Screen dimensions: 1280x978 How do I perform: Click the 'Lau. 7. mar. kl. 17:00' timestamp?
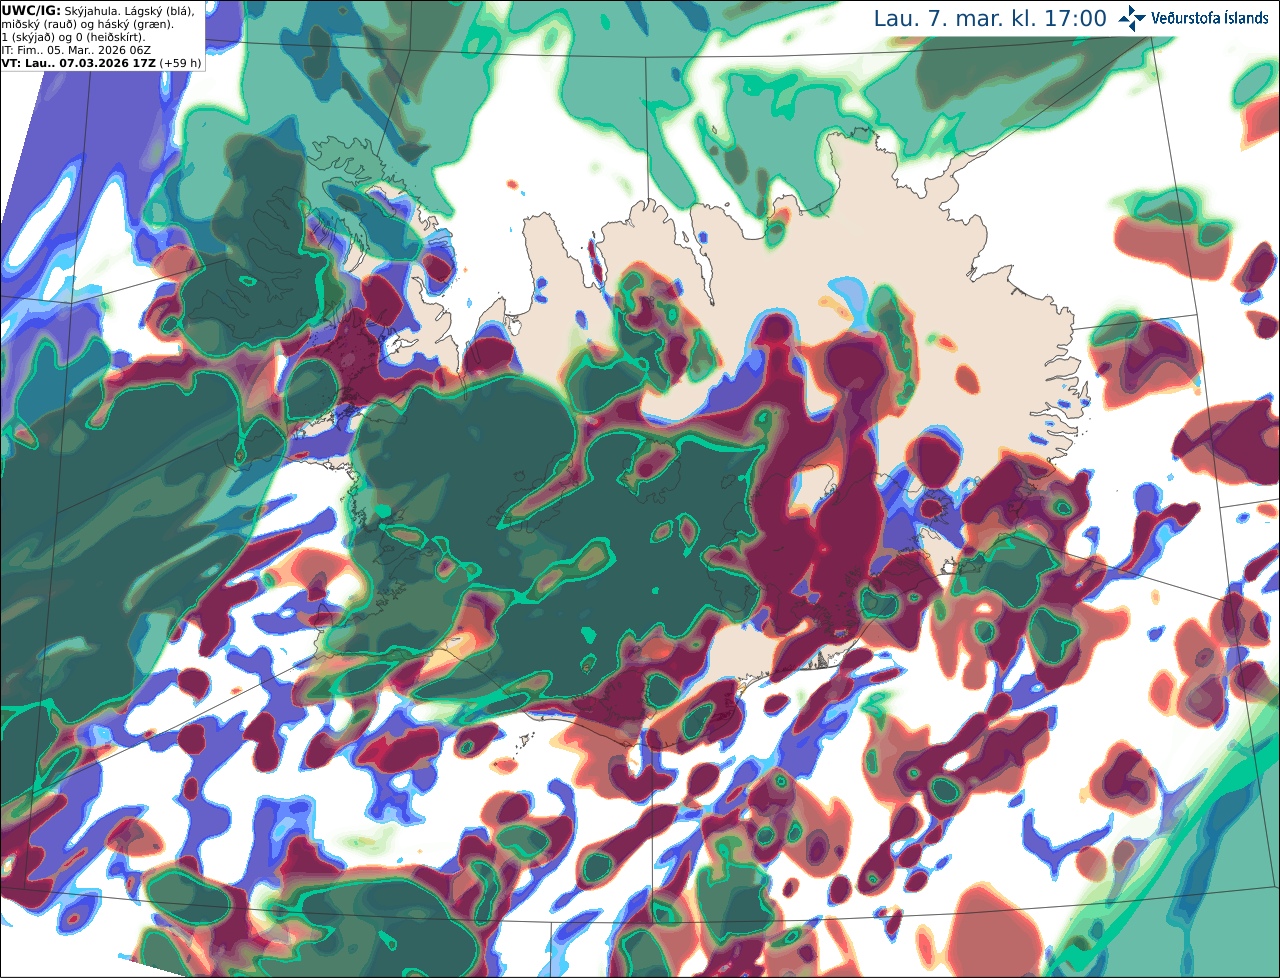pyautogui.click(x=990, y=19)
